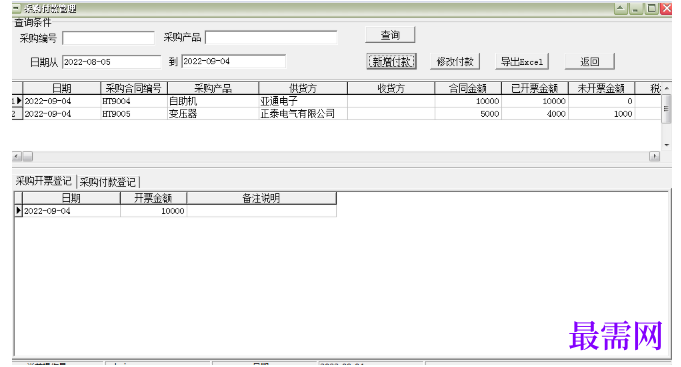The image size is (681, 367).
Task: Click invoiced amount 4000 cell
Action: coord(535,114)
